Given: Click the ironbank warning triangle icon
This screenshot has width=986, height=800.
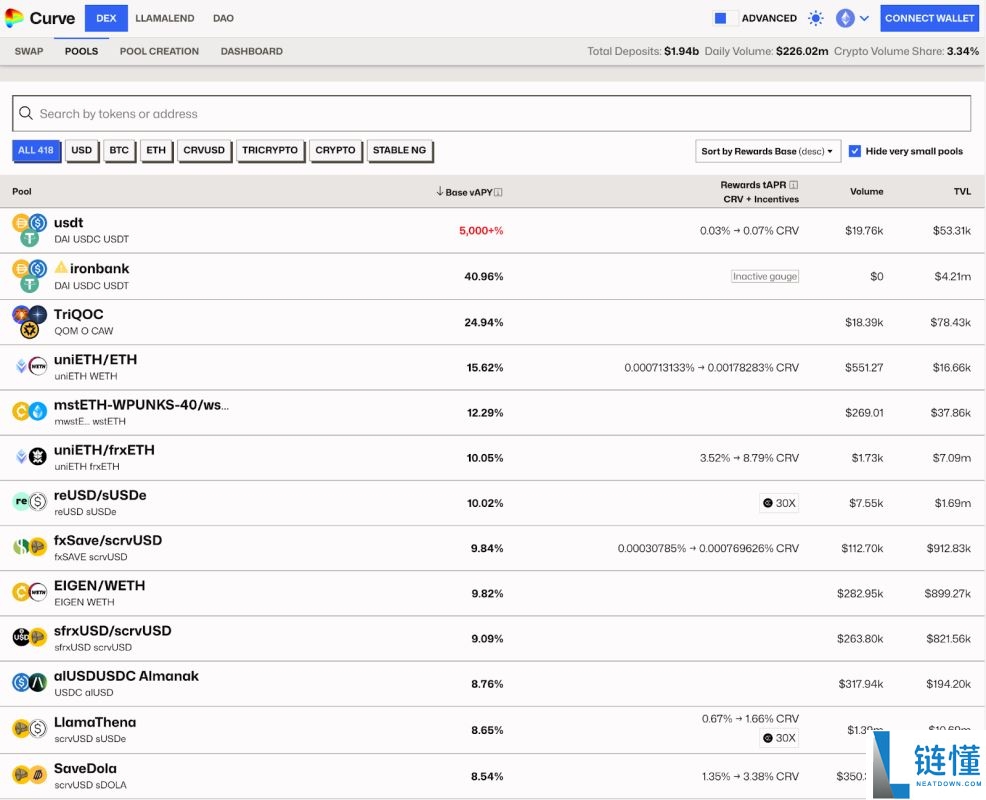Looking at the screenshot, I should [61, 267].
